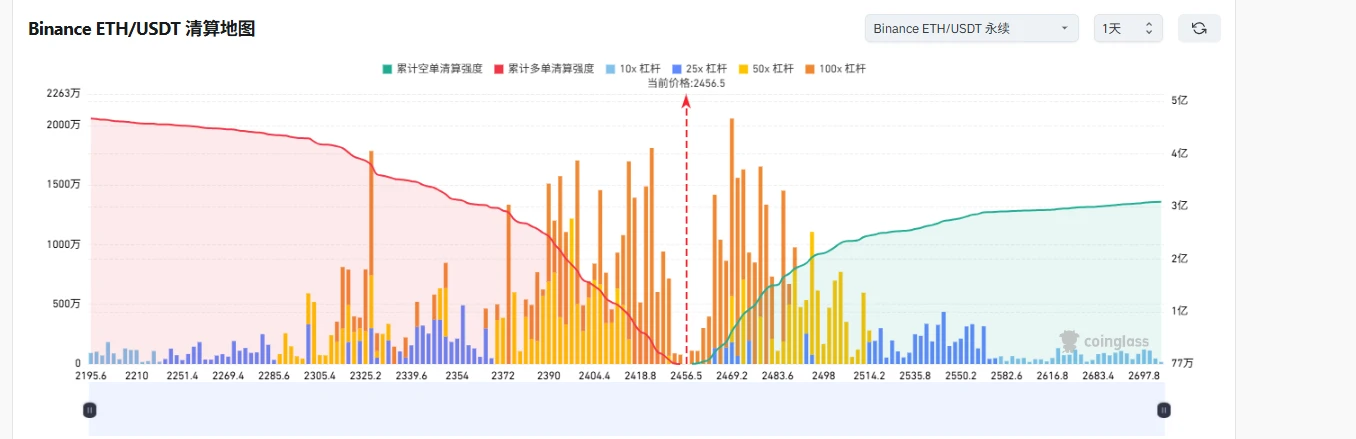The height and width of the screenshot is (439, 1356).
Task: Click the zoom range slider track
Action: tap(626, 409)
